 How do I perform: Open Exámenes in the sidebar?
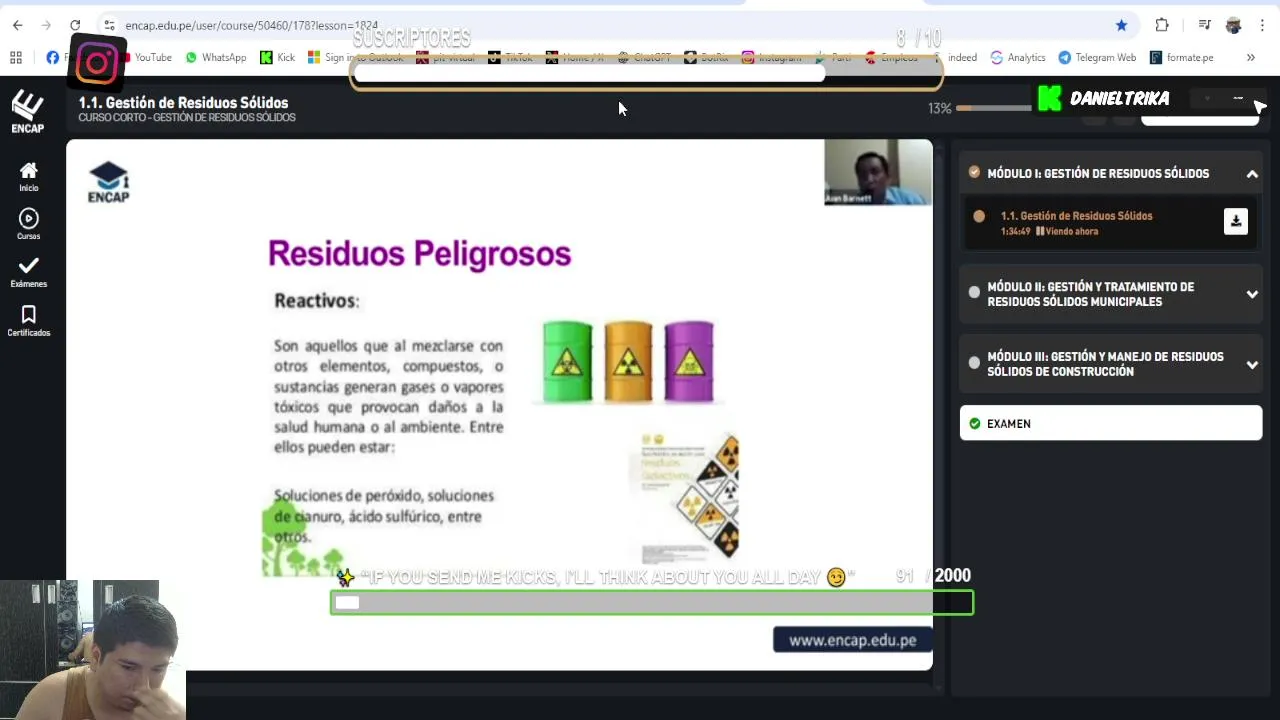click(28, 272)
